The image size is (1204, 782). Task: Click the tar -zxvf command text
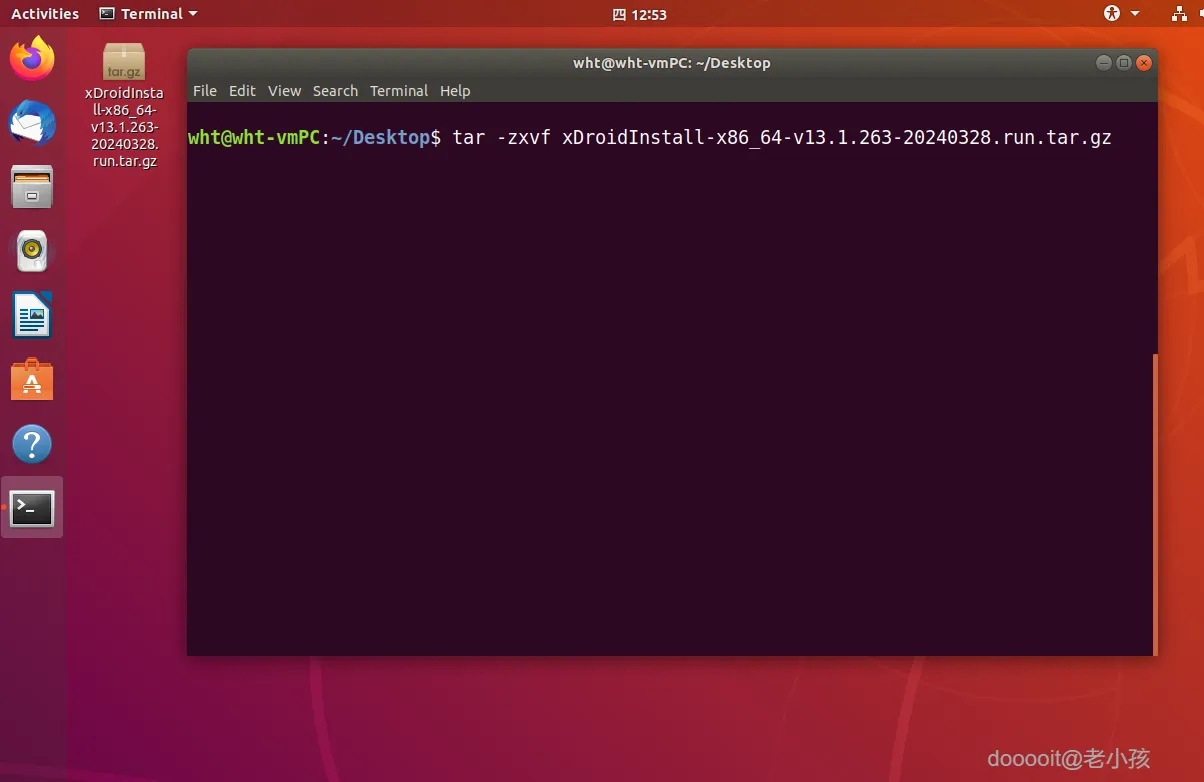click(782, 138)
